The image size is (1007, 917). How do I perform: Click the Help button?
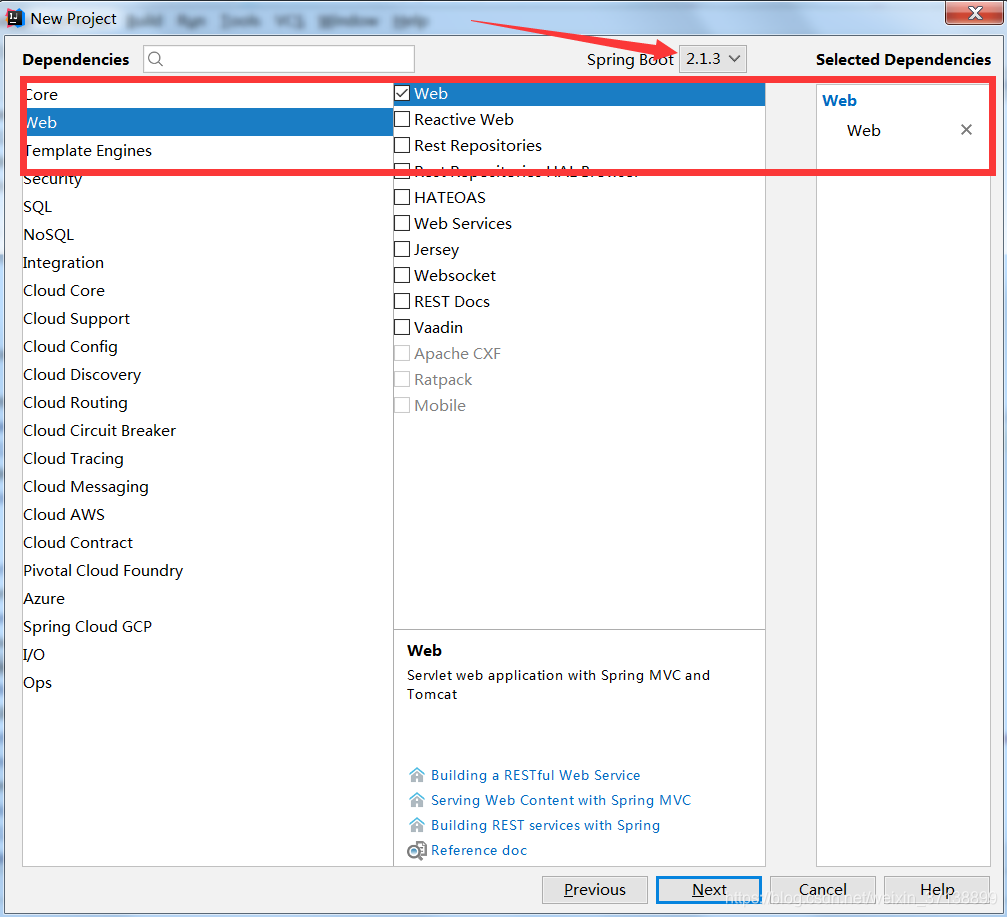pos(937,889)
